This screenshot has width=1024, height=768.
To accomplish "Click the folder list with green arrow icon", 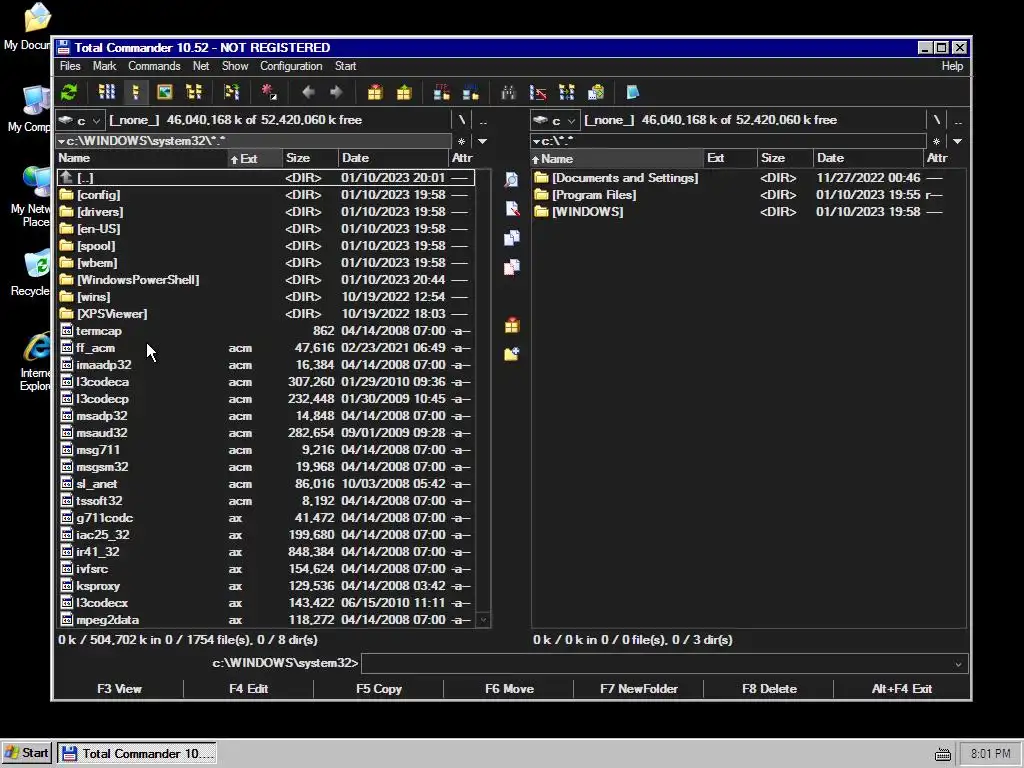I will click(x=231, y=92).
